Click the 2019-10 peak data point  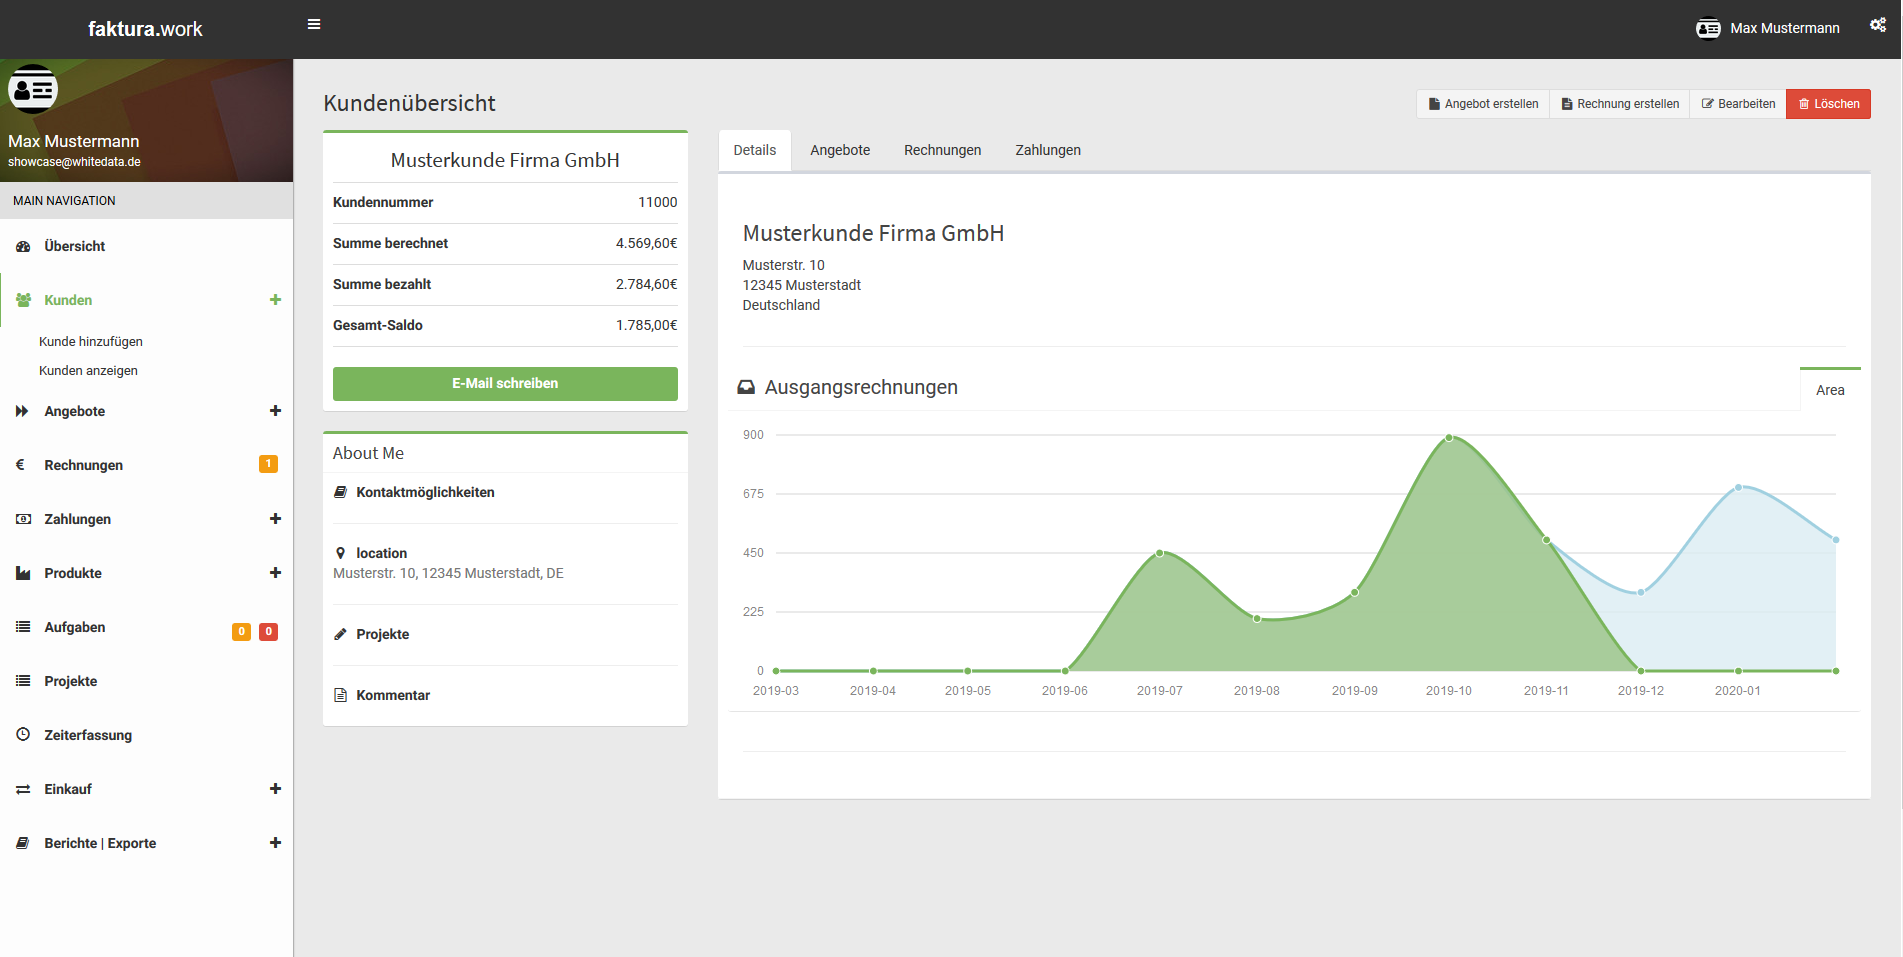point(1449,438)
